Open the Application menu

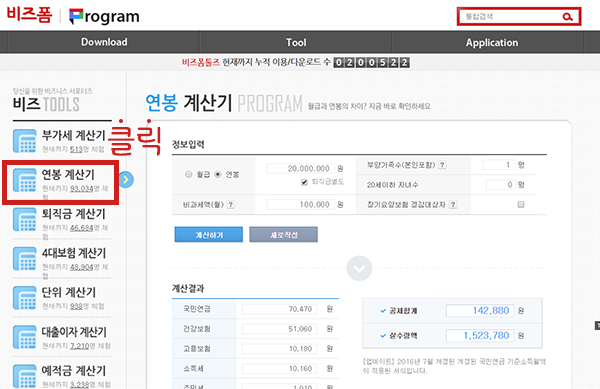point(492,42)
